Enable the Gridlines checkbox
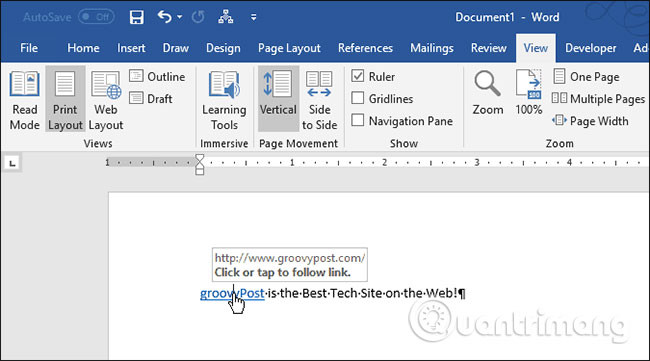The height and width of the screenshot is (361, 650). pos(358,99)
